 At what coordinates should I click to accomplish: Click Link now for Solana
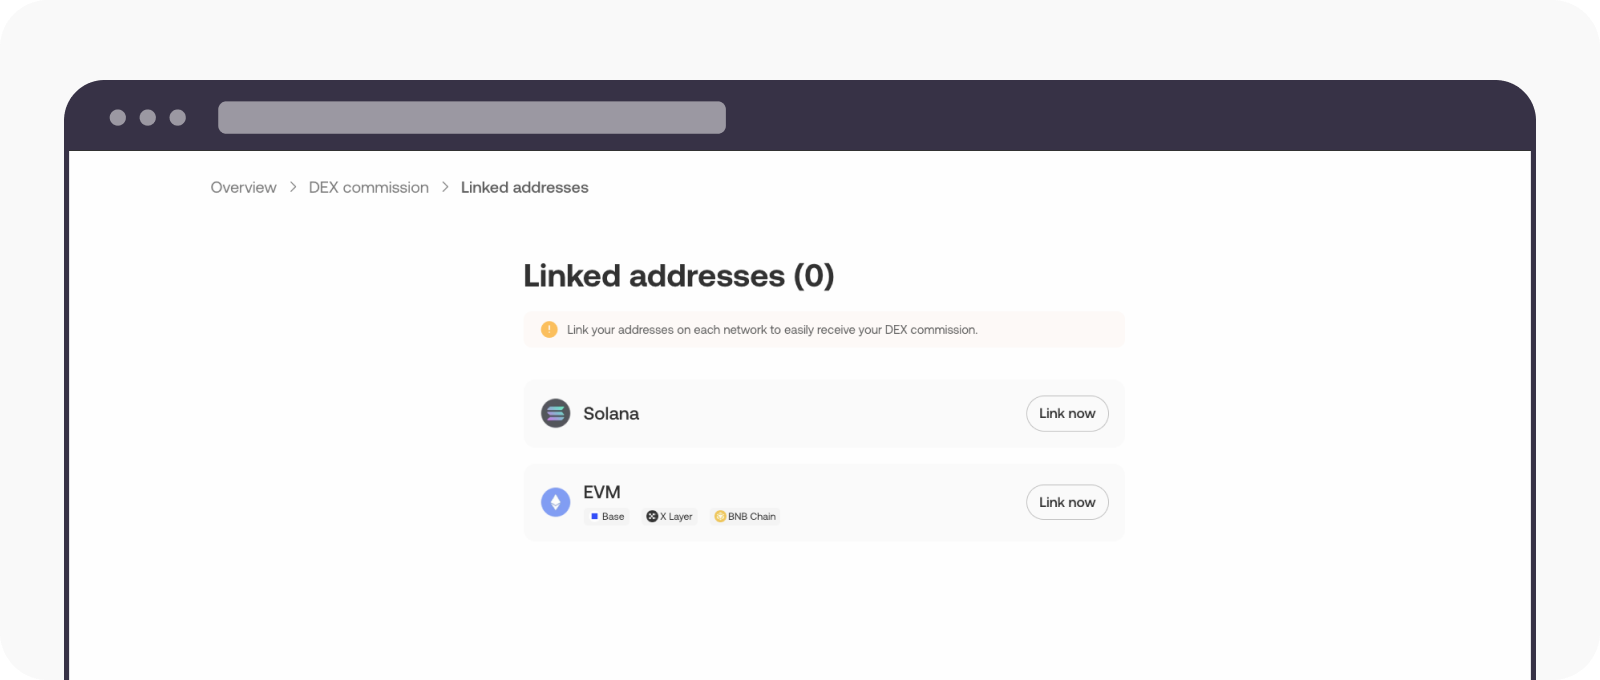[x=1067, y=413]
